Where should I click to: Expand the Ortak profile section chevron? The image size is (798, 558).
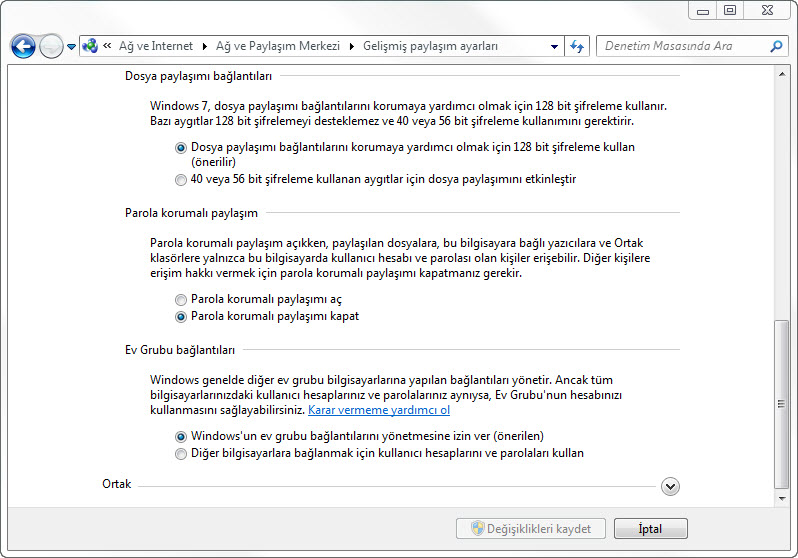pyautogui.click(x=670, y=486)
